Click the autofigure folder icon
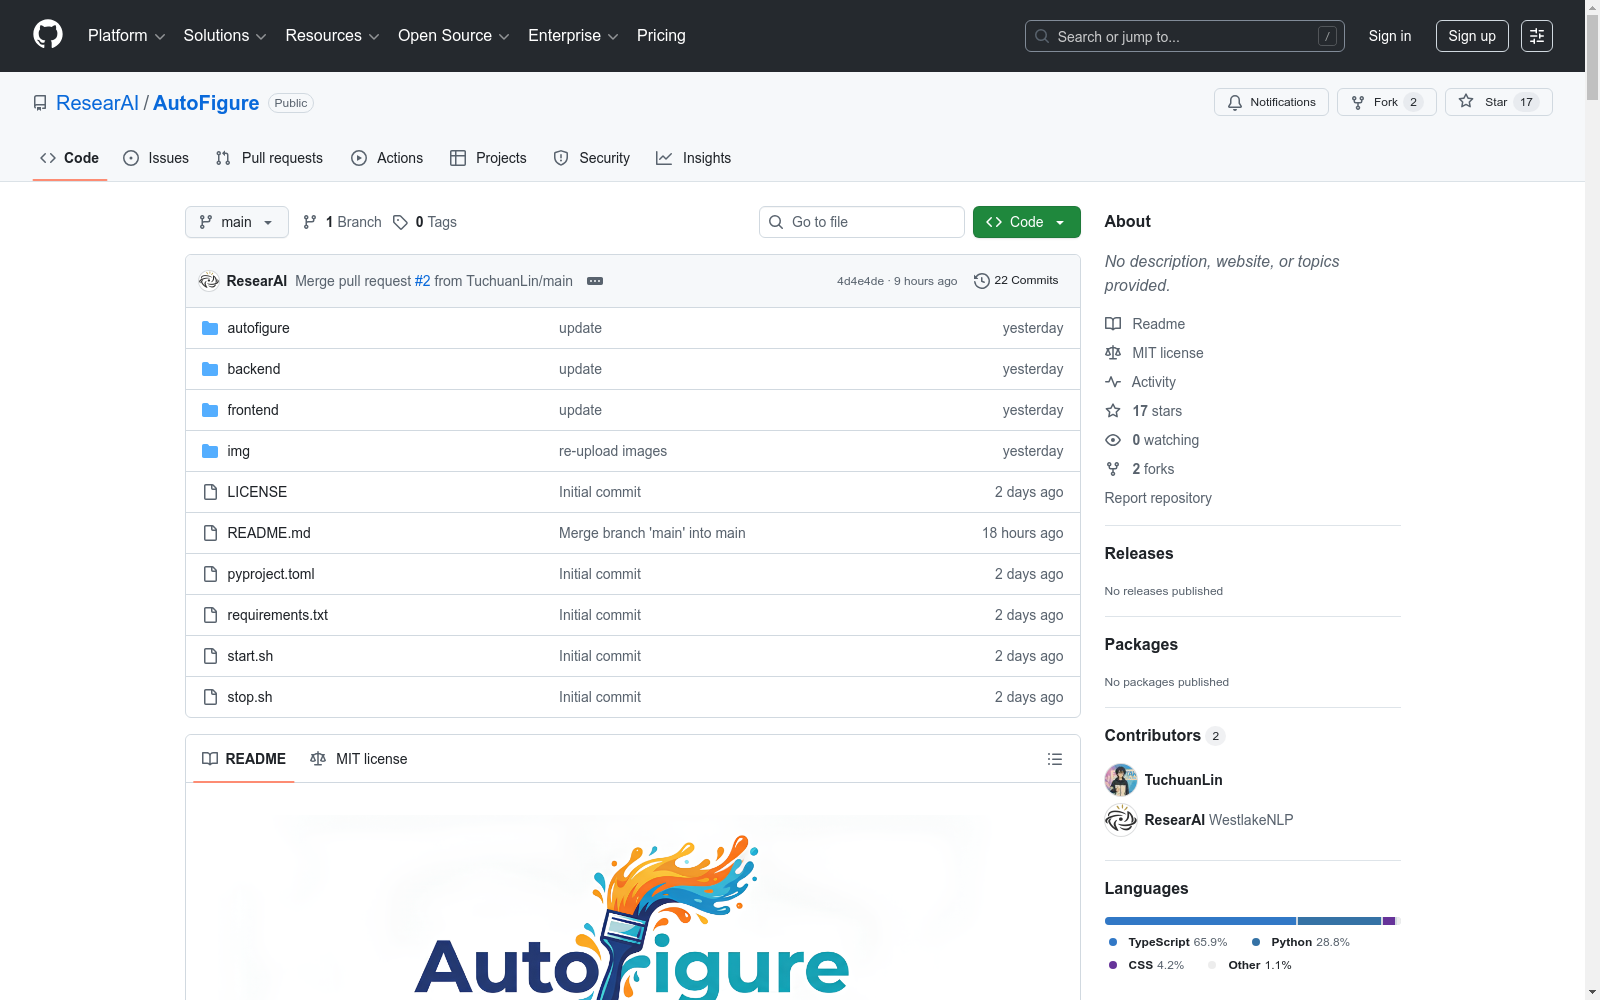The image size is (1600, 1000). pyautogui.click(x=210, y=328)
